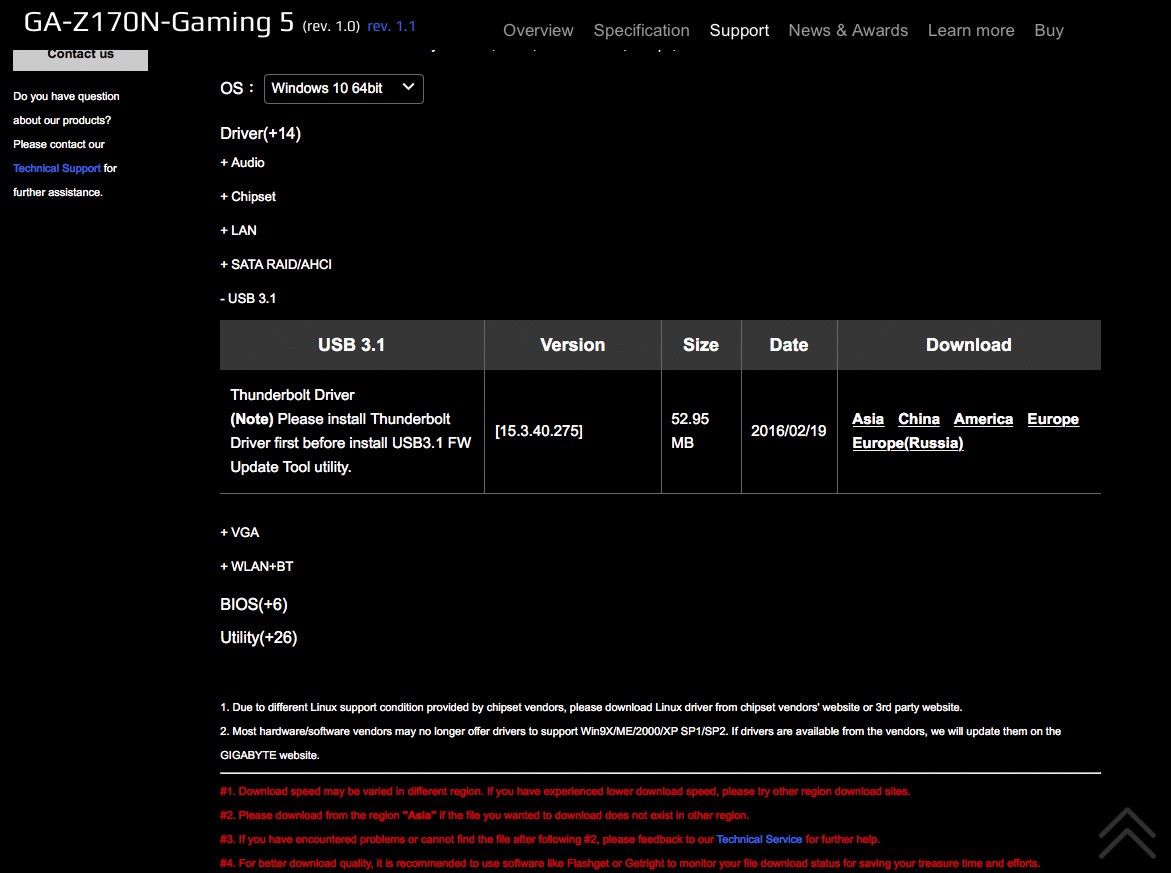Click the USB 3.1 table header
The width and height of the screenshot is (1171, 873).
[352, 345]
